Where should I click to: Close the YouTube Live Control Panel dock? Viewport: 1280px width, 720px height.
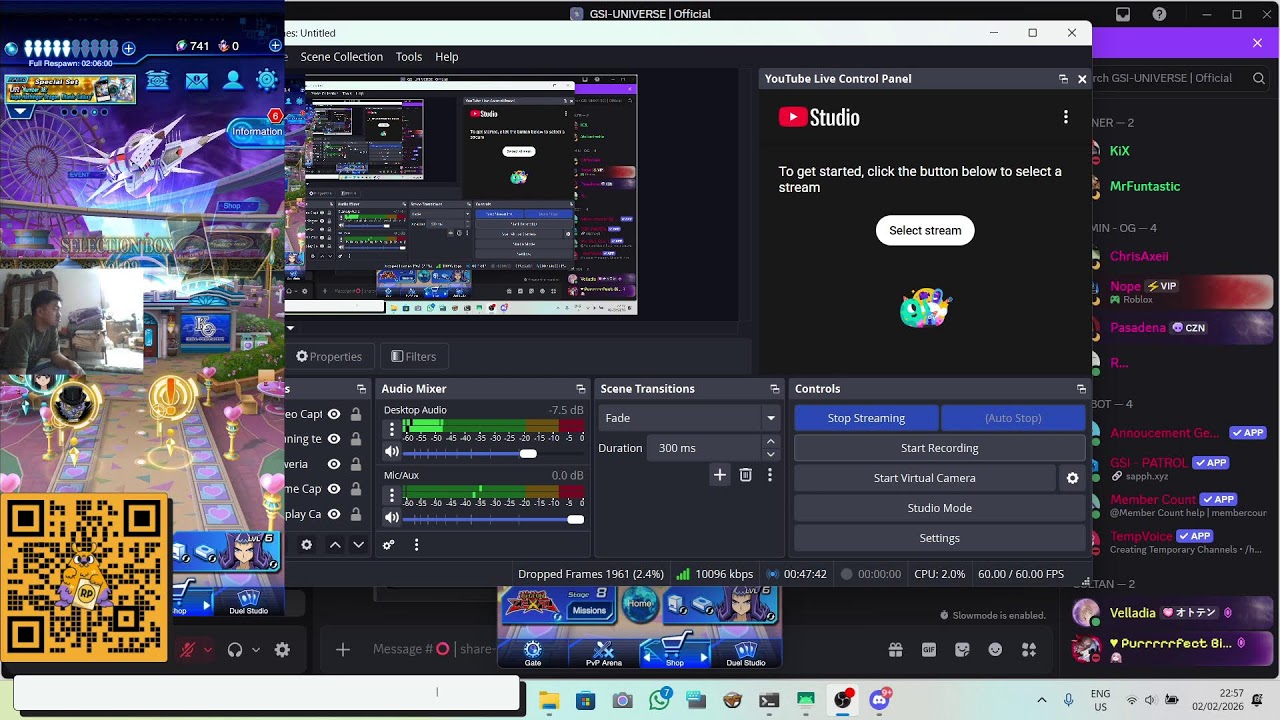[x=1082, y=79]
